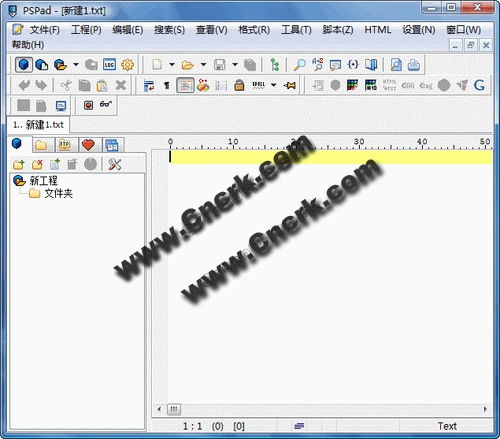Open the 窗口(W) menu

[x=464, y=30]
